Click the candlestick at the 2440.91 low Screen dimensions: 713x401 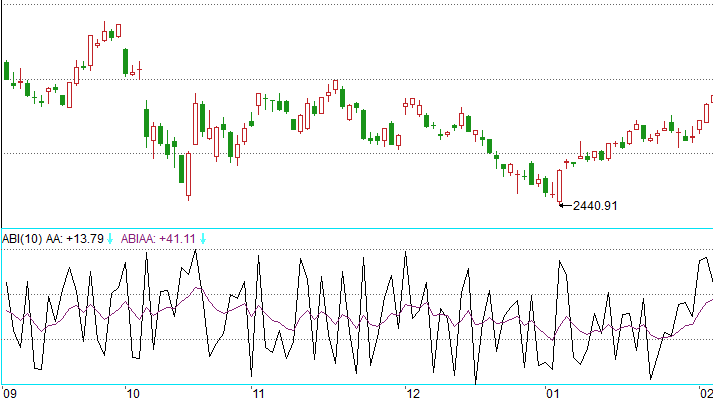coord(559,185)
